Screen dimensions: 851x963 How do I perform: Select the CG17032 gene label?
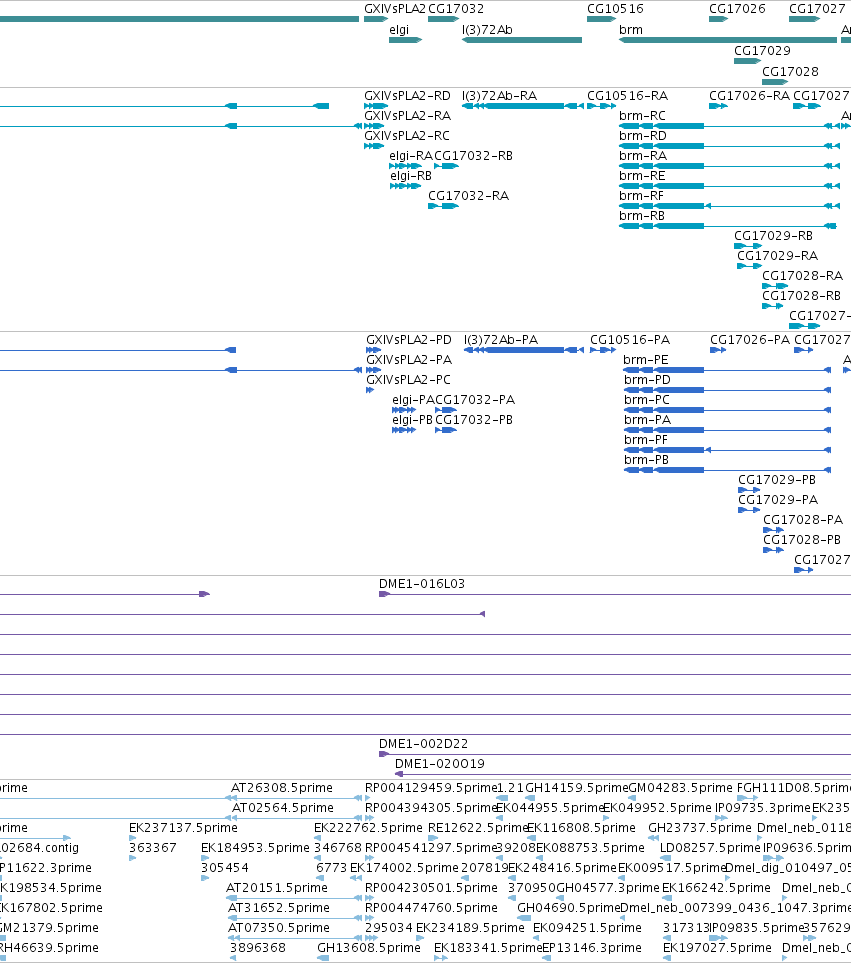coord(456,9)
